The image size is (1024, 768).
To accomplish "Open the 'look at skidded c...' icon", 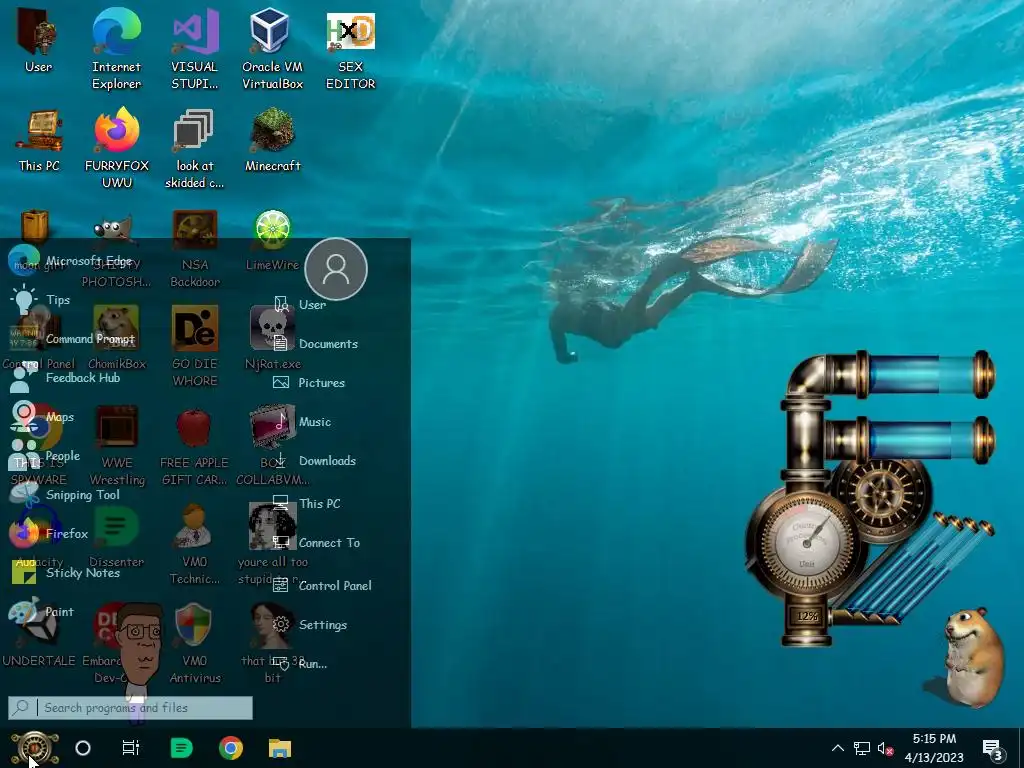I will click(x=194, y=149).
